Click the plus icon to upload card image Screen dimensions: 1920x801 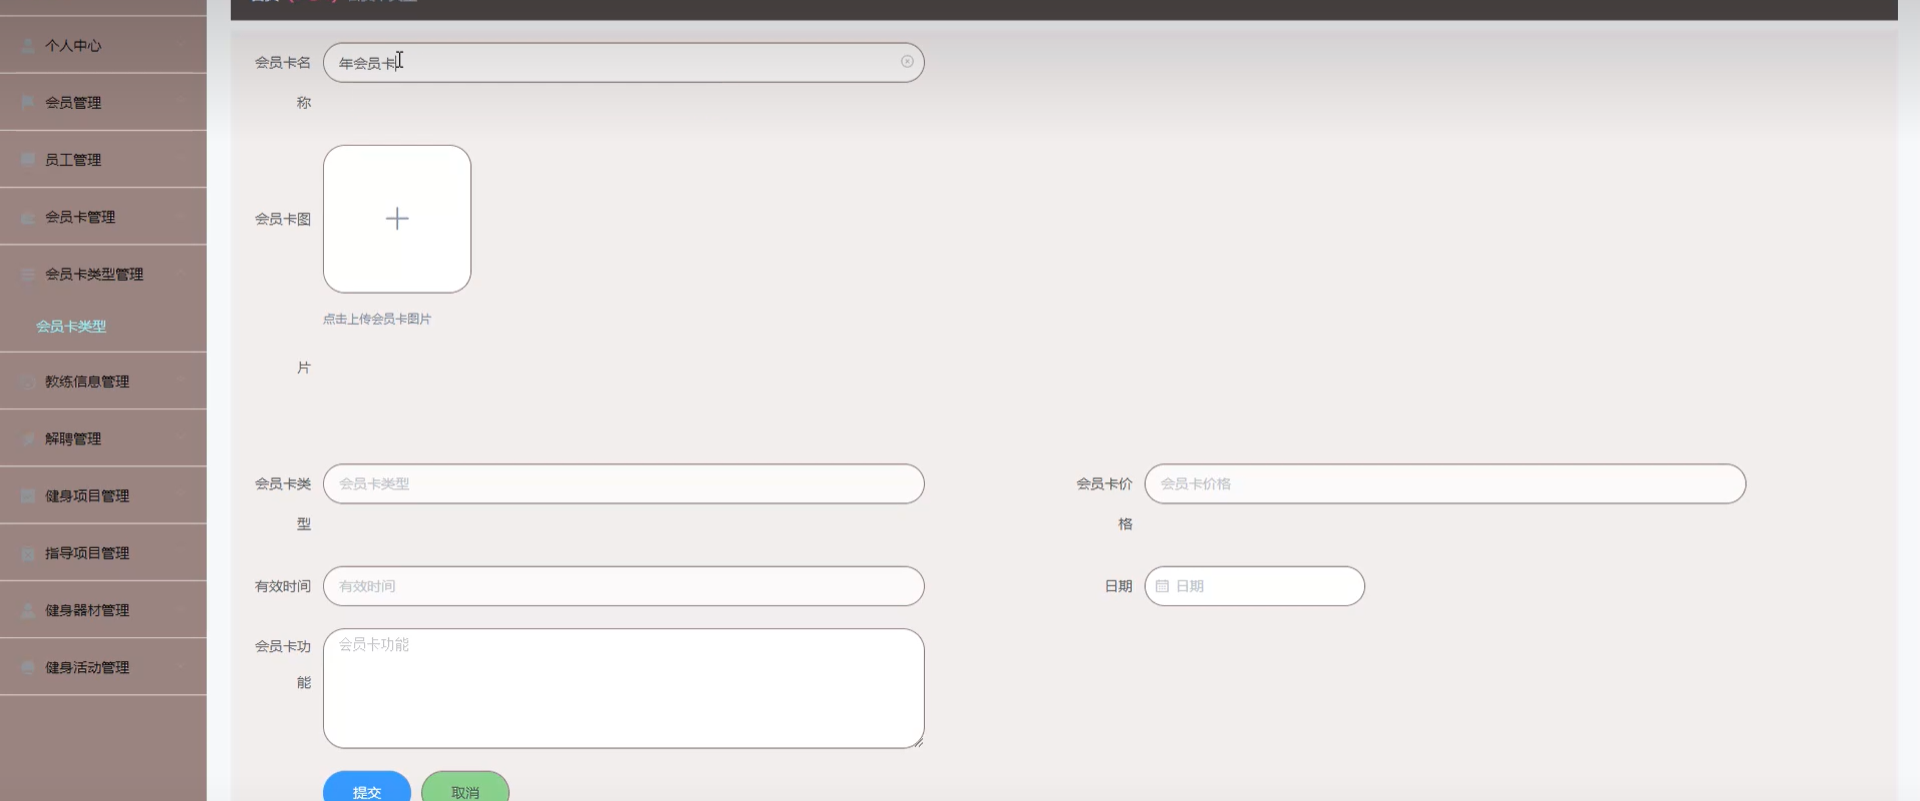pyautogui.click(x=397, y=219)
